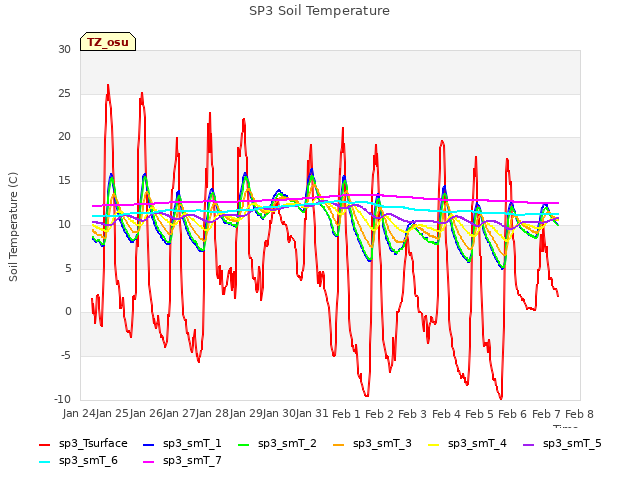
Task: Click the Feb 3 x-axis tick label
Action: point(412,414)
